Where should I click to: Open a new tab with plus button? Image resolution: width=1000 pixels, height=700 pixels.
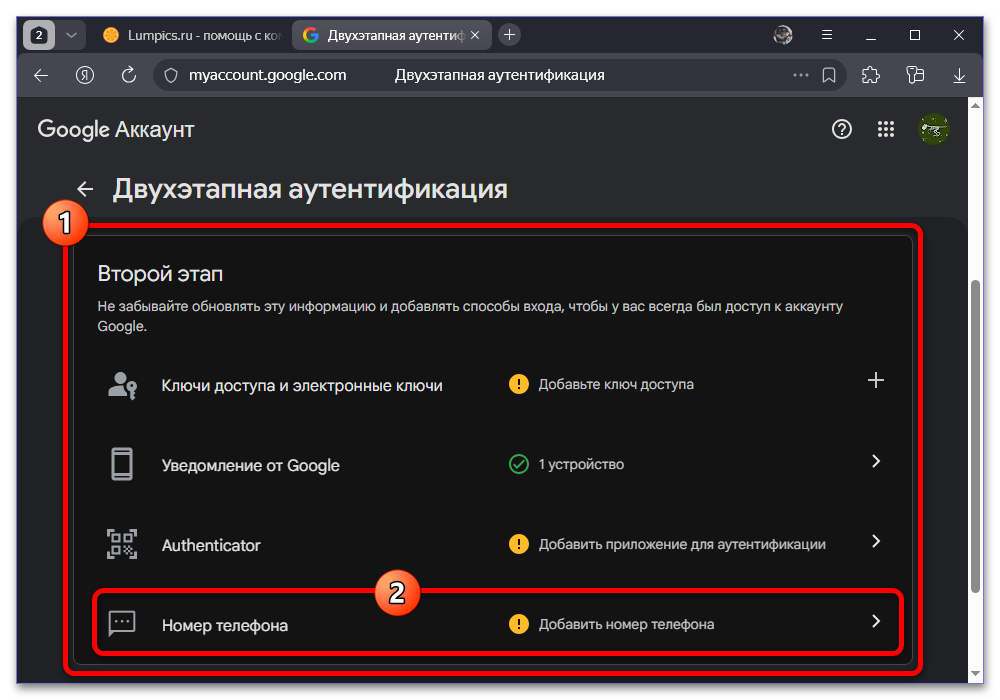click(x=509, y=35)
